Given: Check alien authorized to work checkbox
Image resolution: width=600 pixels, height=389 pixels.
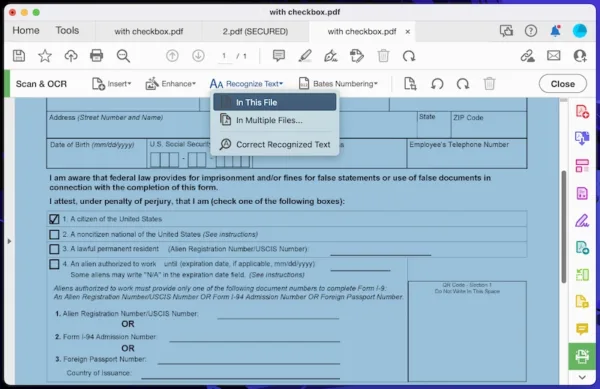Looking at the screenshot, I should pyautogui.click(x=54, y=264).
